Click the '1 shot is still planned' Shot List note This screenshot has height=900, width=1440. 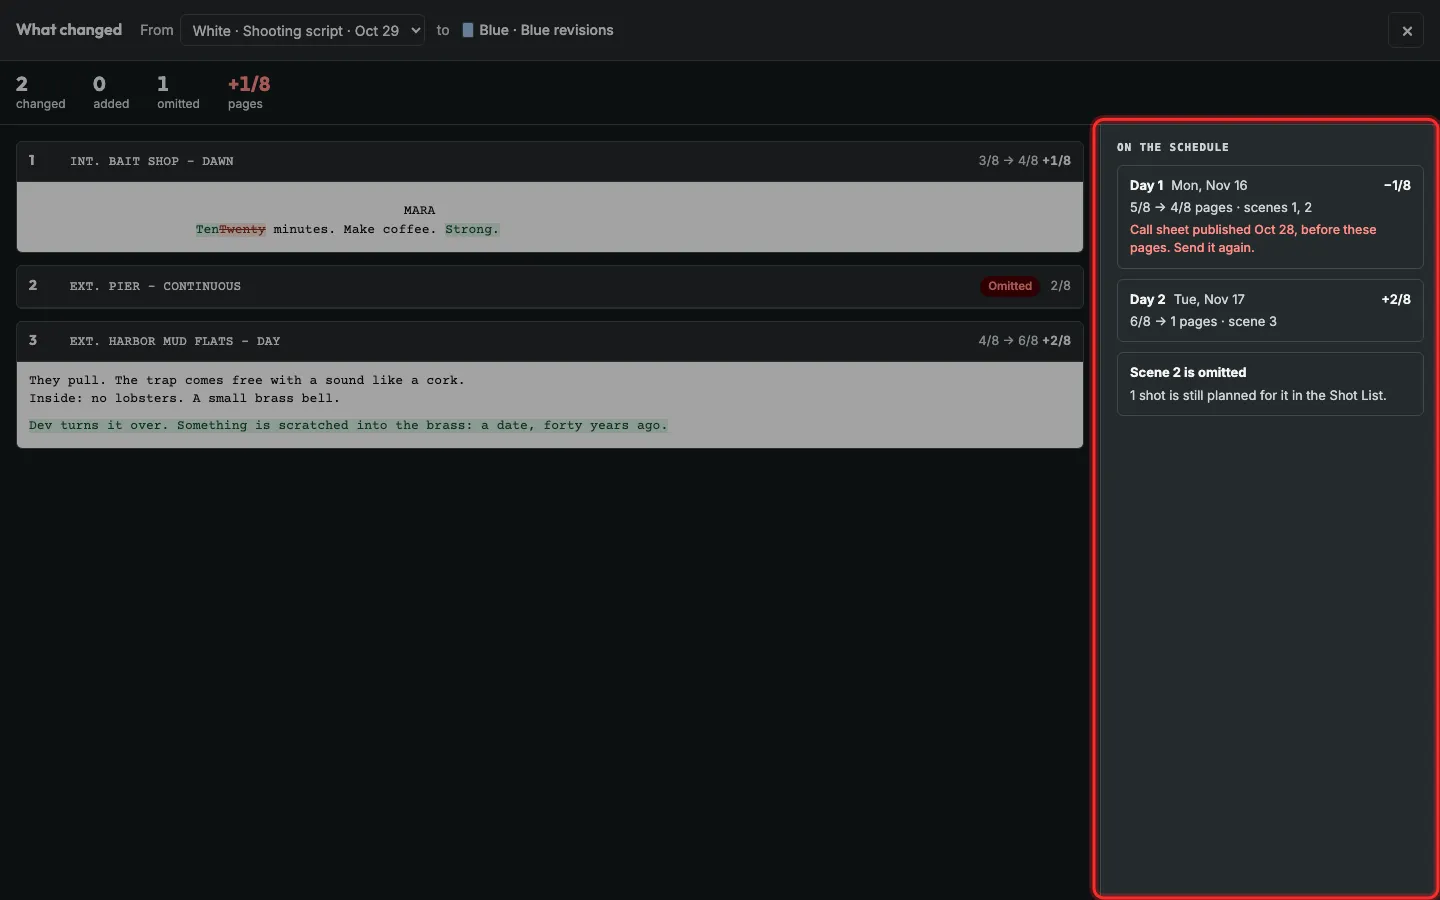(1258, 396)
